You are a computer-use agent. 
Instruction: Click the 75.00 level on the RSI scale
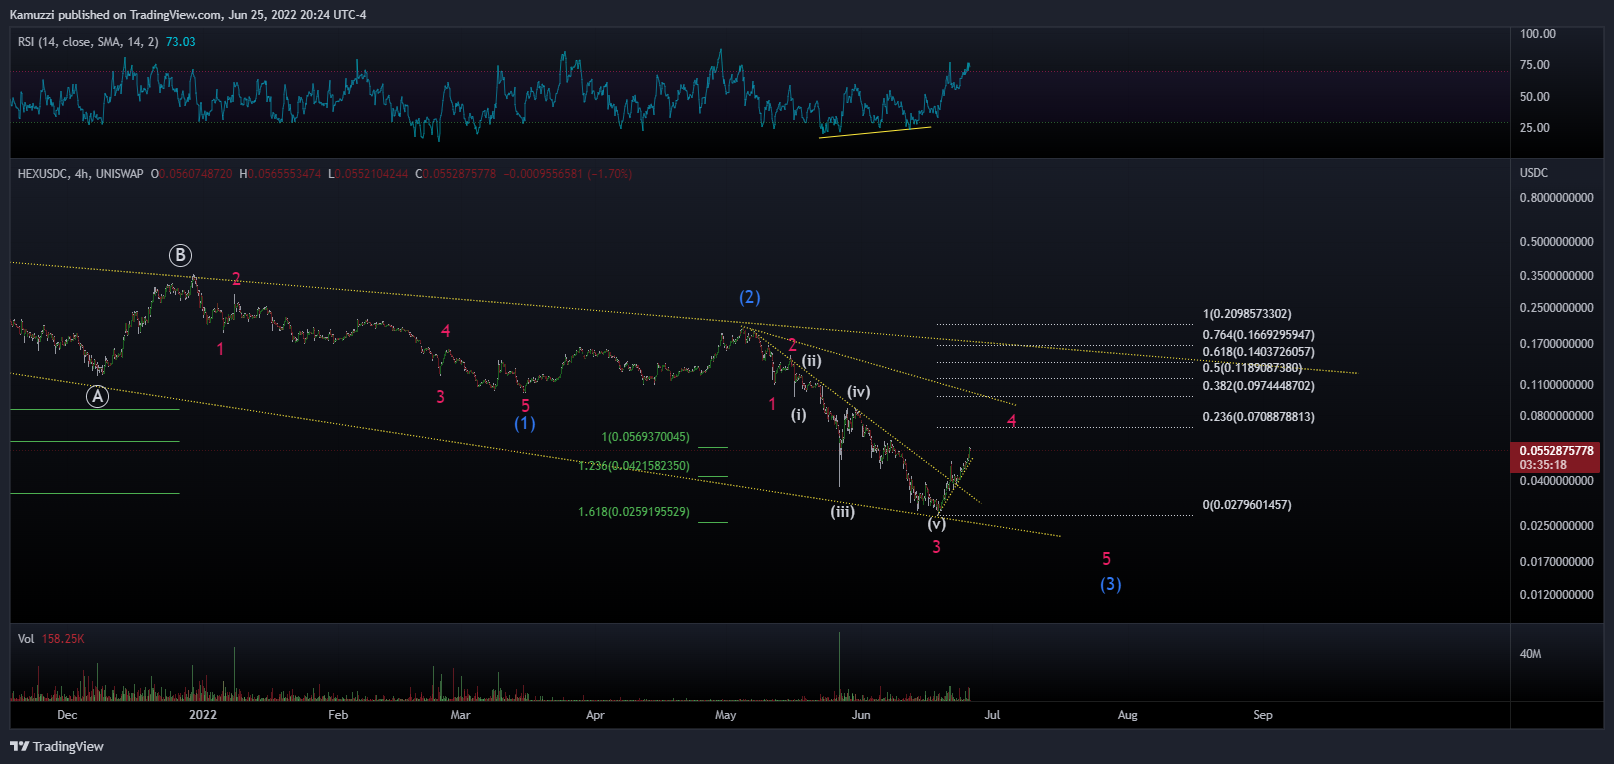coord(1534,65)
